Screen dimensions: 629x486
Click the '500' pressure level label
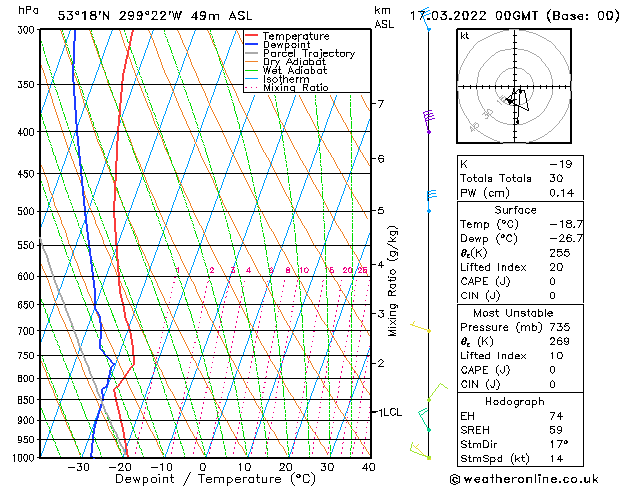pyautogui.click(x=28, y=211)
